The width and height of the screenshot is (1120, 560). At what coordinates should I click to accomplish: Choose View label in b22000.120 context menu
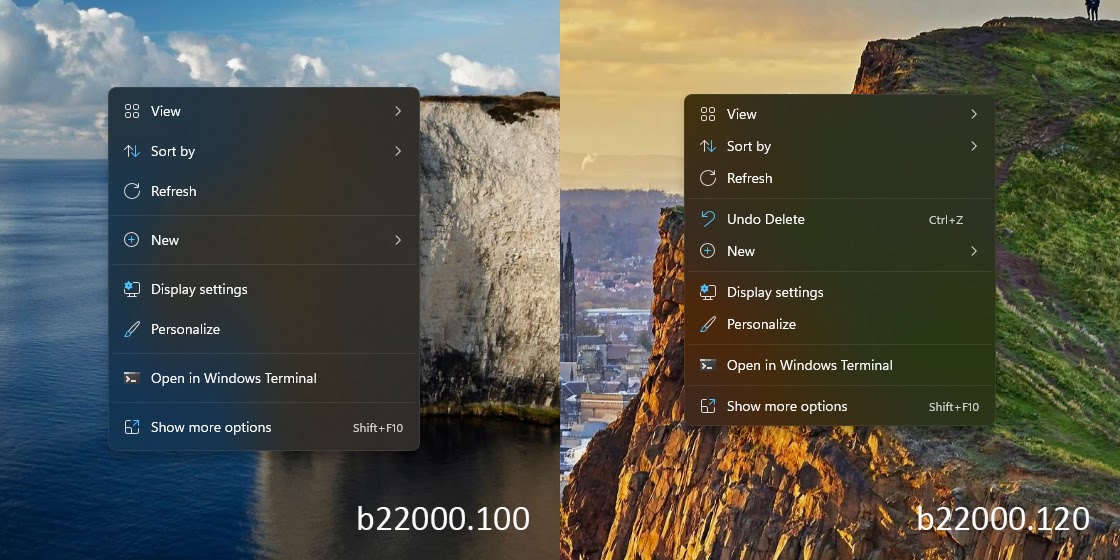[741, 114]
